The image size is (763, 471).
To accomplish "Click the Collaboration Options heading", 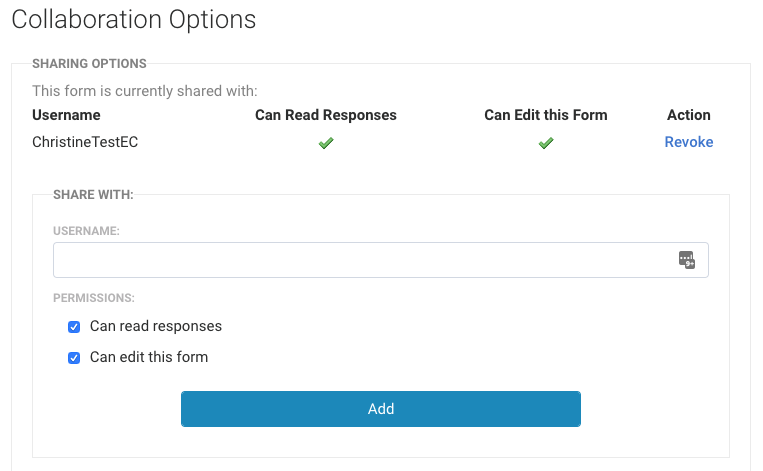I will pyautogui.click(x=134, y=19).
